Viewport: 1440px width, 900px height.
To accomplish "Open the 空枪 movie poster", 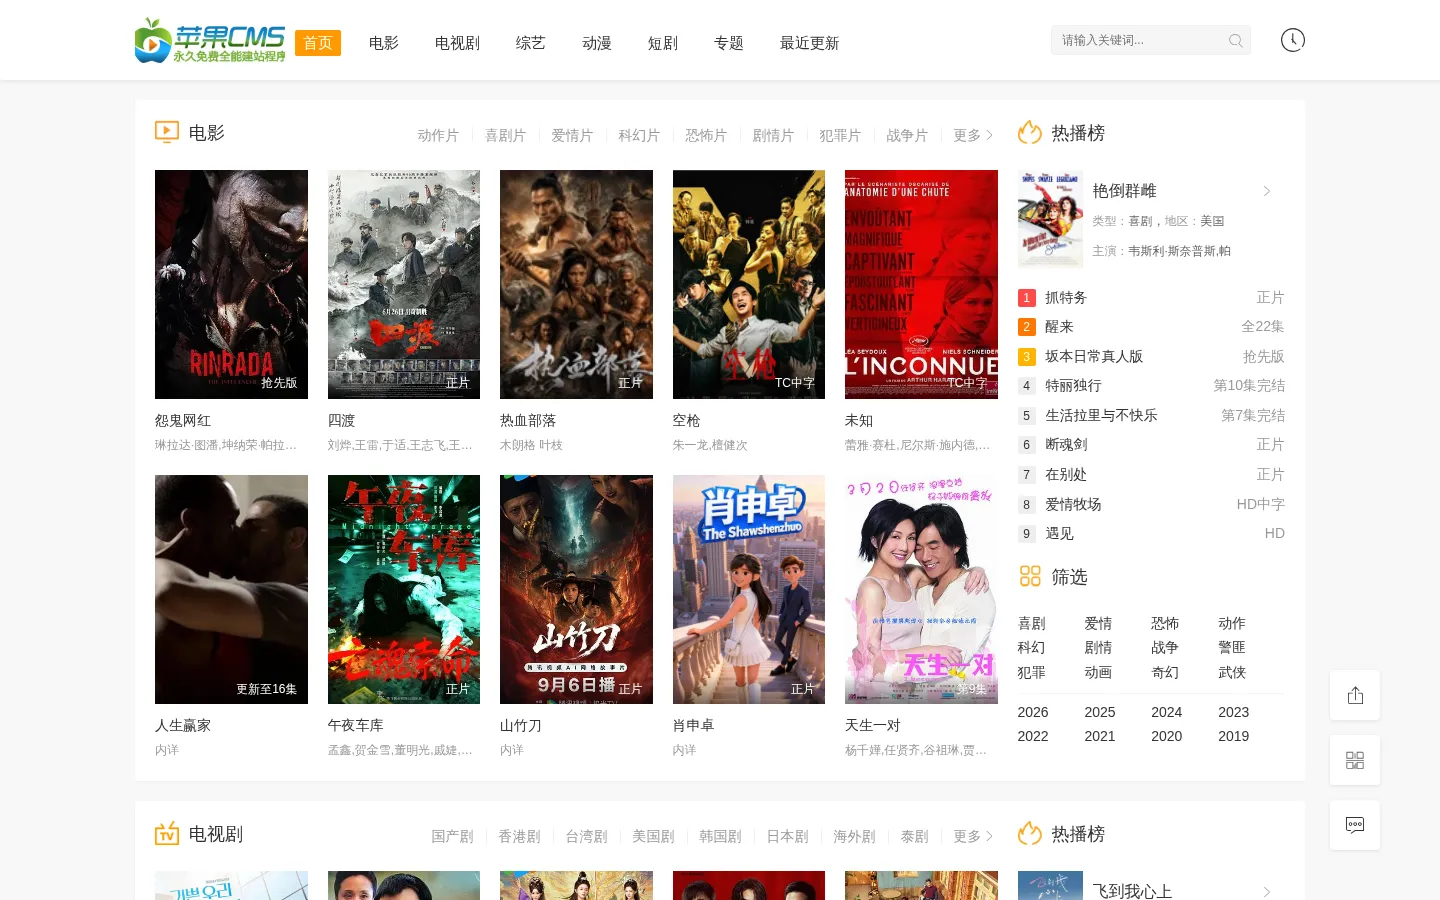I will (x=749, y=284).
